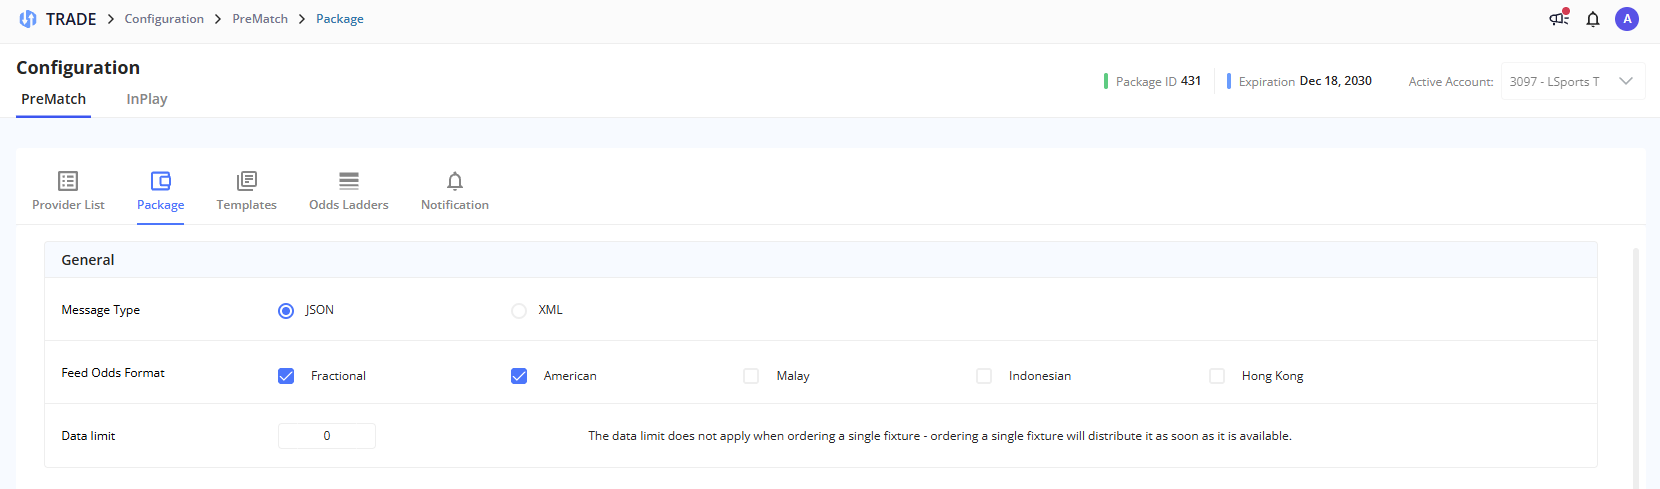Screen dimensions: 1660x489
Task: Open the announcements megaphone icon
Action: click(x=1558, y=19)
